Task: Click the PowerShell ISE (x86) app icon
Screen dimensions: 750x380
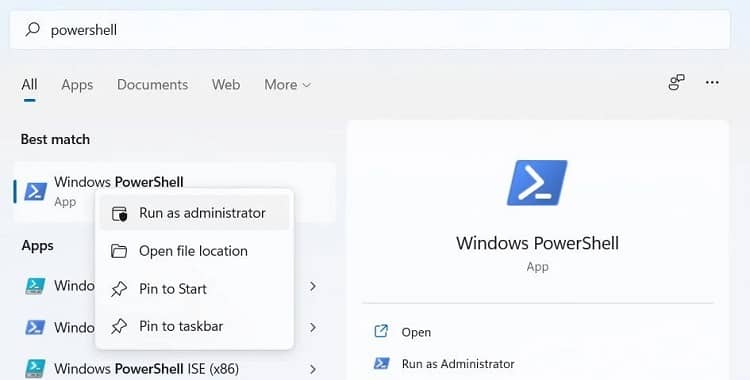Action: [x=35, y=369]
